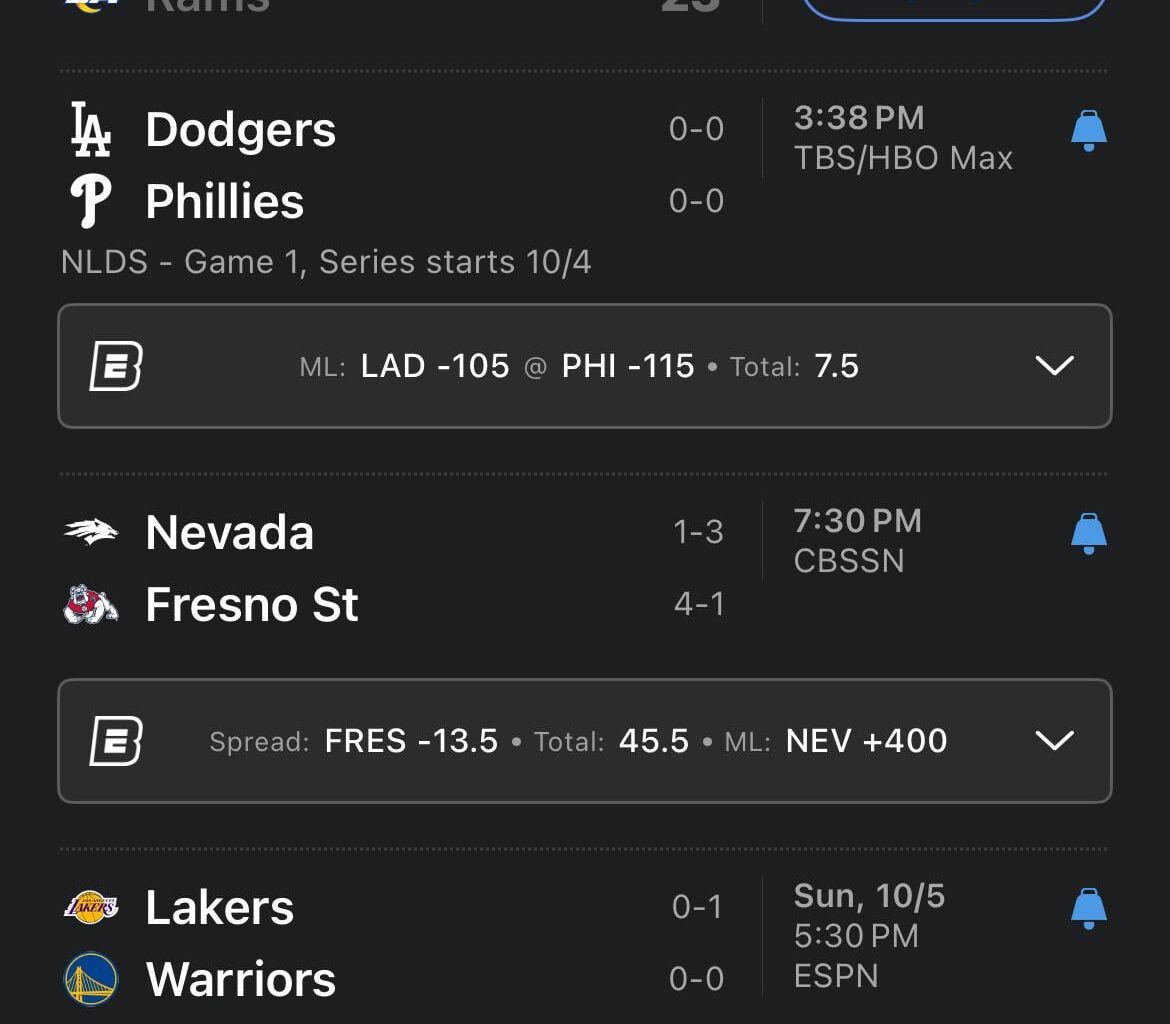Expand Dodgers-Phillies betting odds chevron
The width and height of the screenshot is (1170, 1024).
(1054, 366)
